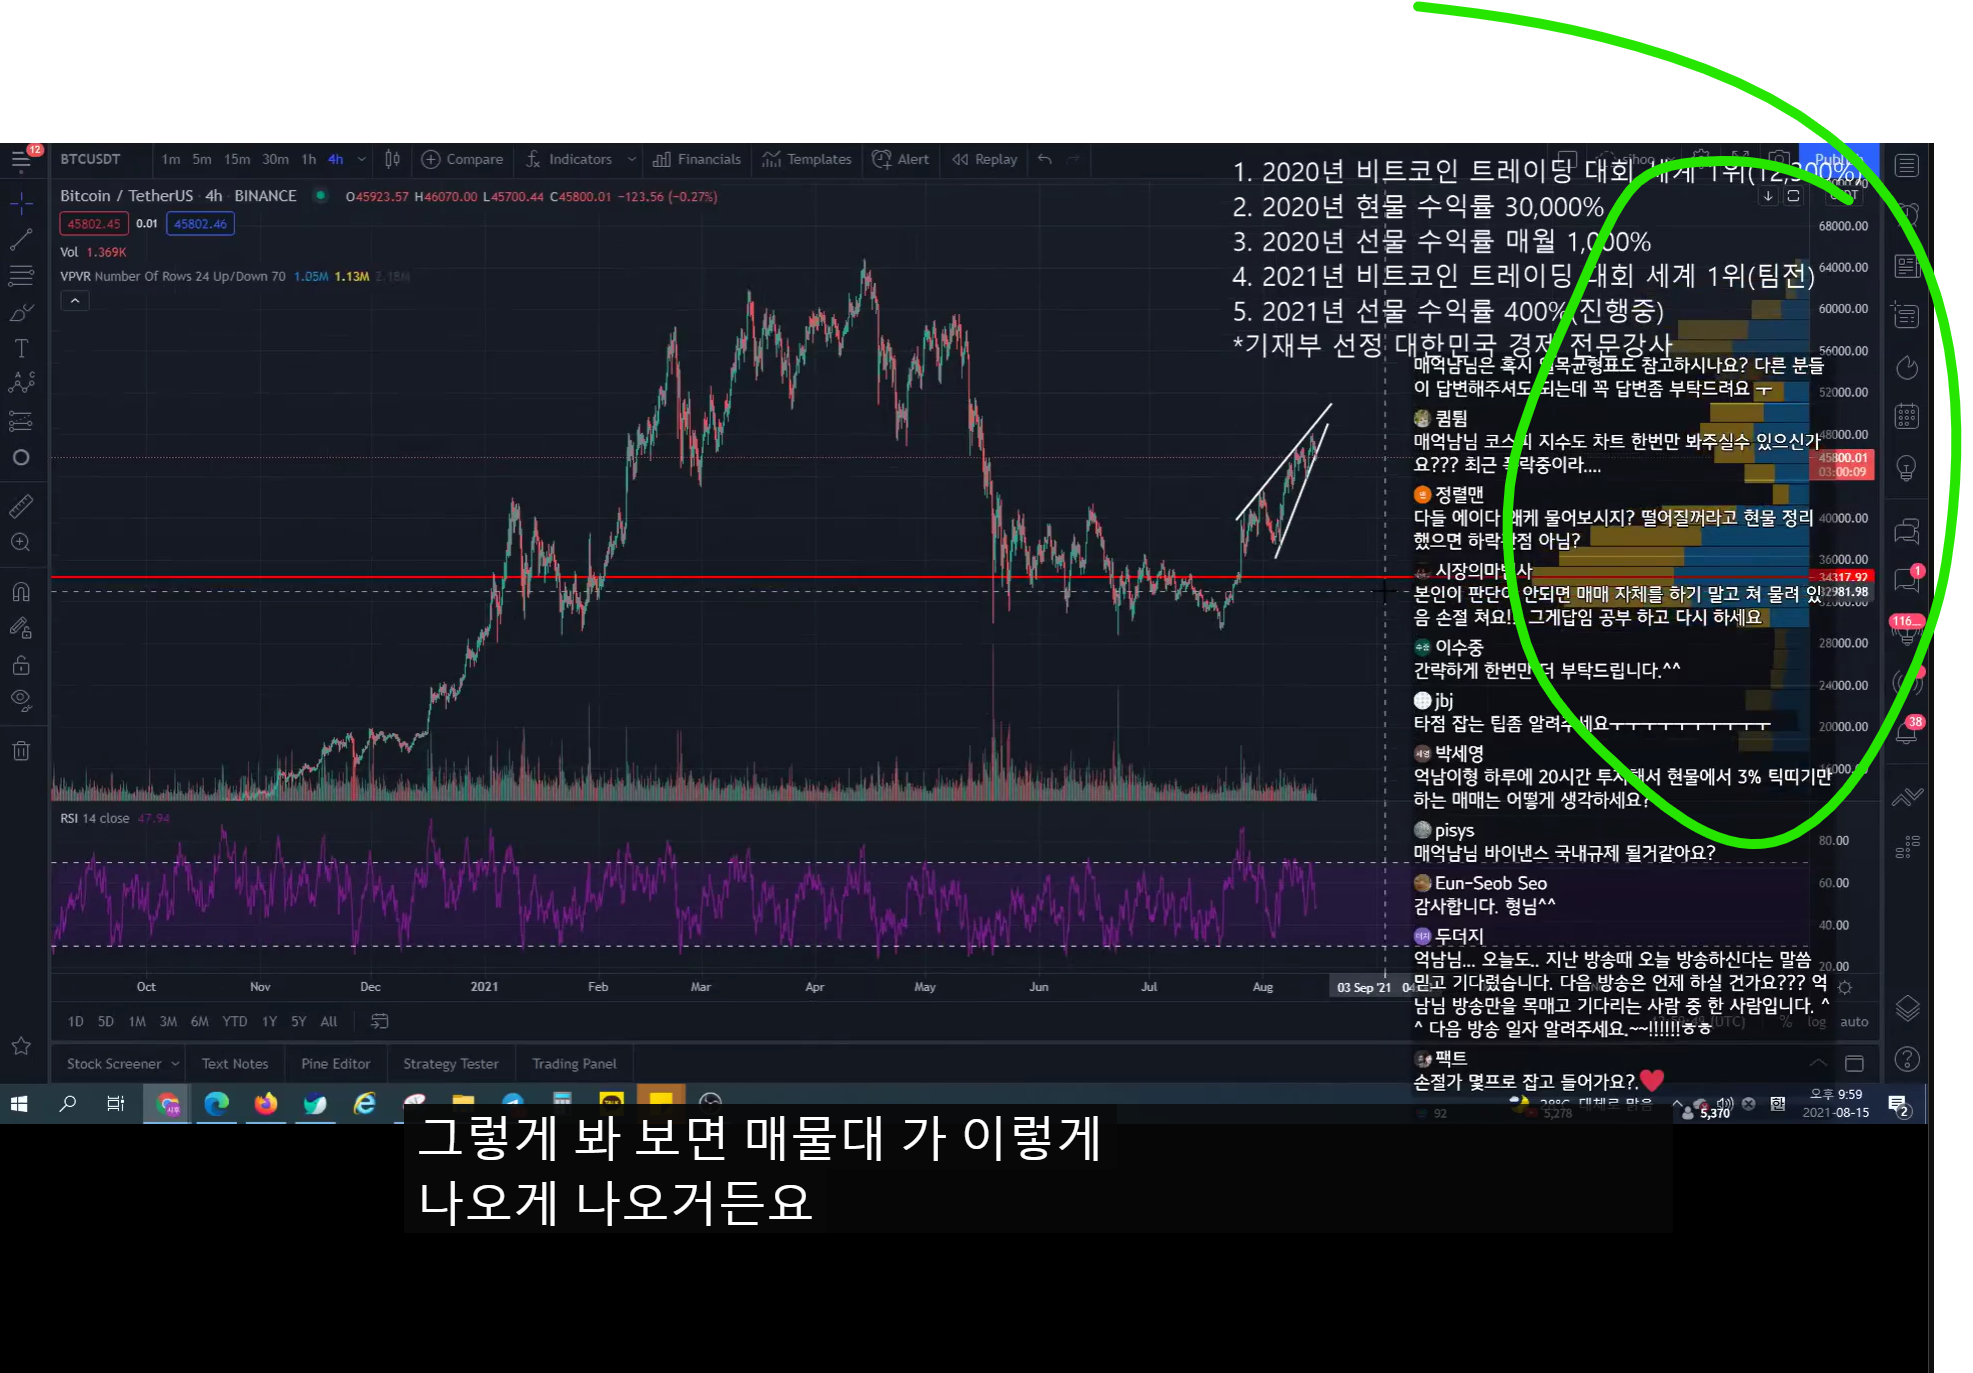
Task: Open the Indicators dropdown arrow
Action: pos(631,159)
